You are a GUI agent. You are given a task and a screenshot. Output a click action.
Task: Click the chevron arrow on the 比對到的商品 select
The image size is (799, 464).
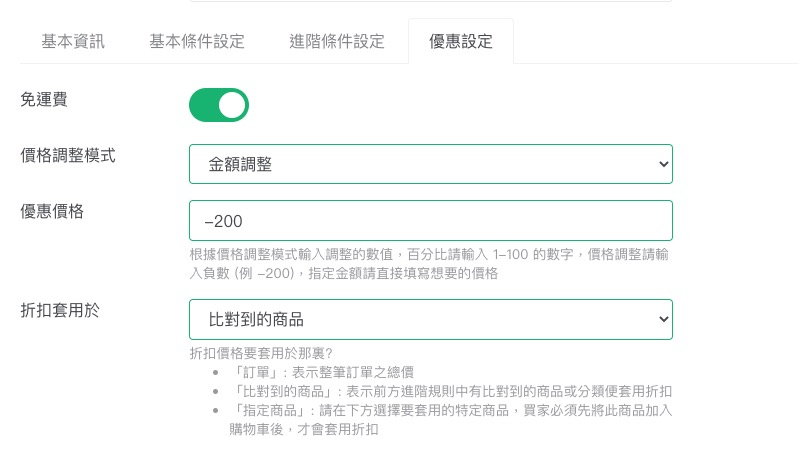point(661,320)
